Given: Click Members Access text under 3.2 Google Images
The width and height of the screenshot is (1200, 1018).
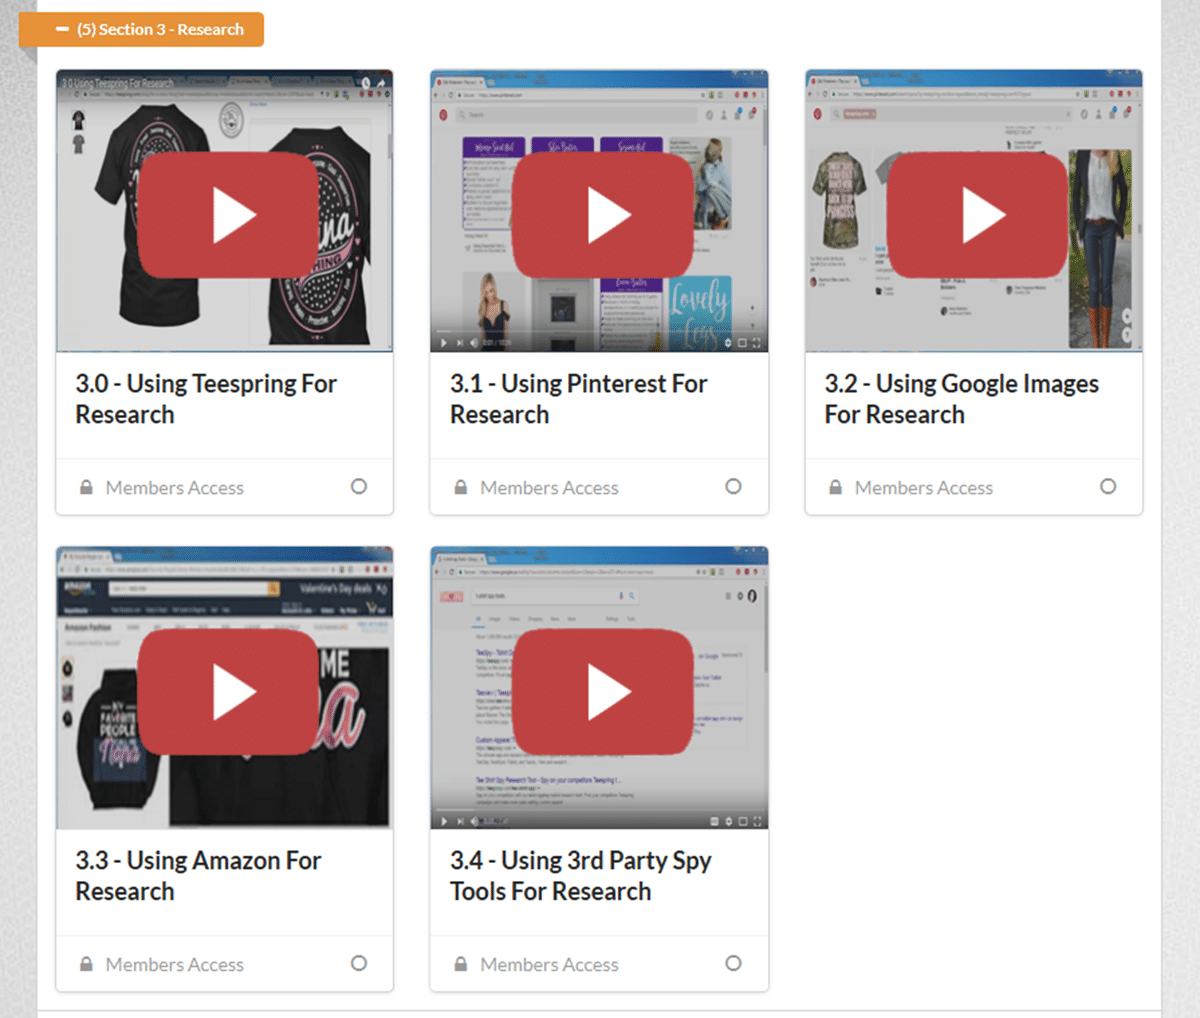Looking at the screenshot, I should 924,488.
